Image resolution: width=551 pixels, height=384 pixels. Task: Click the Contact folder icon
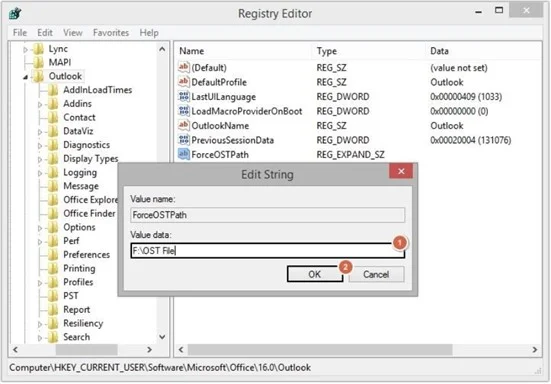pyautogui.click(x=53, y=117)
